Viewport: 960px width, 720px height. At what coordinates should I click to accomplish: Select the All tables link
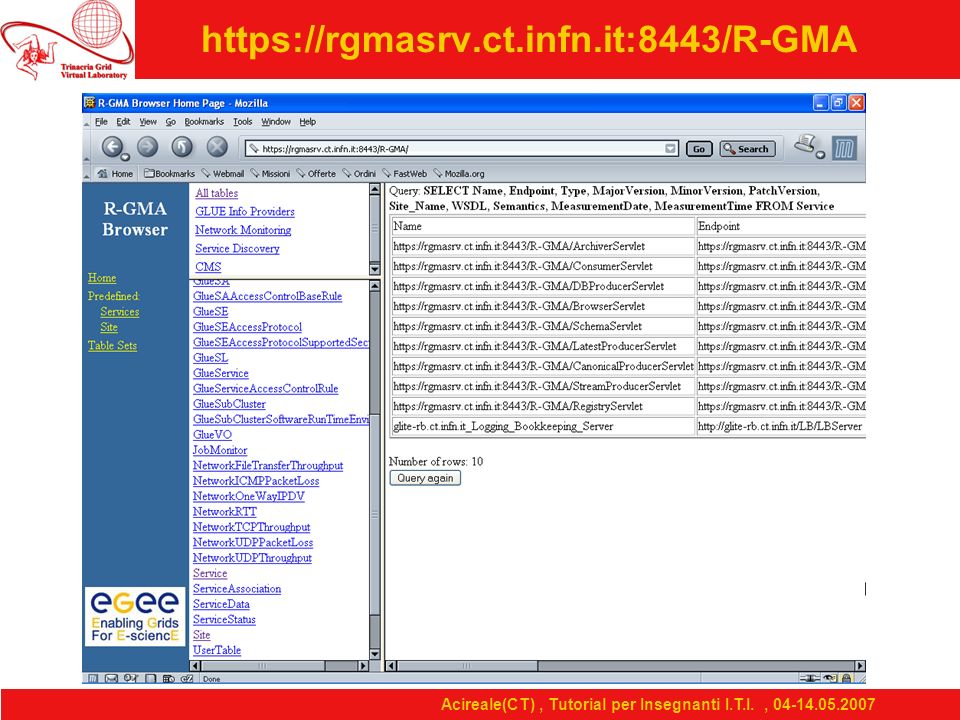point(217,193)
